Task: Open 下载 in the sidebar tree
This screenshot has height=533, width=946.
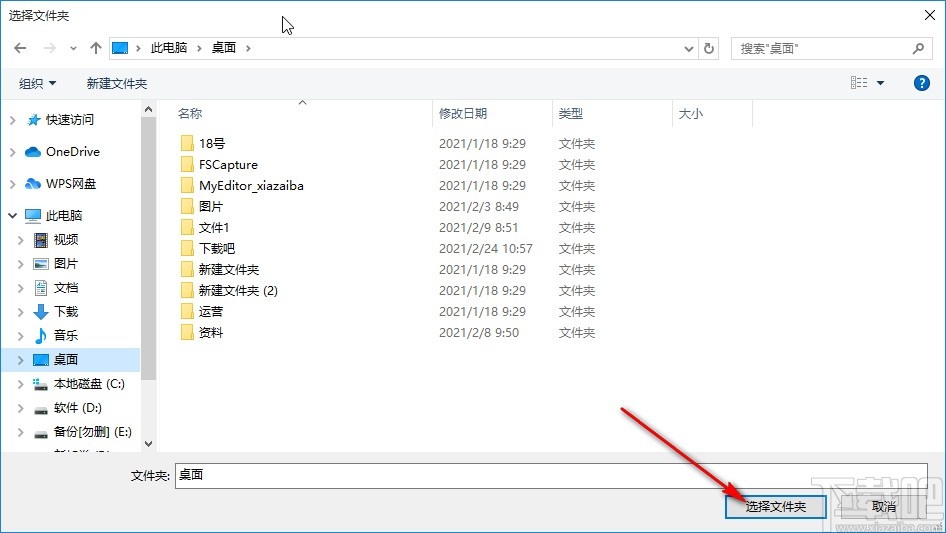Action: tap(65, 311)
